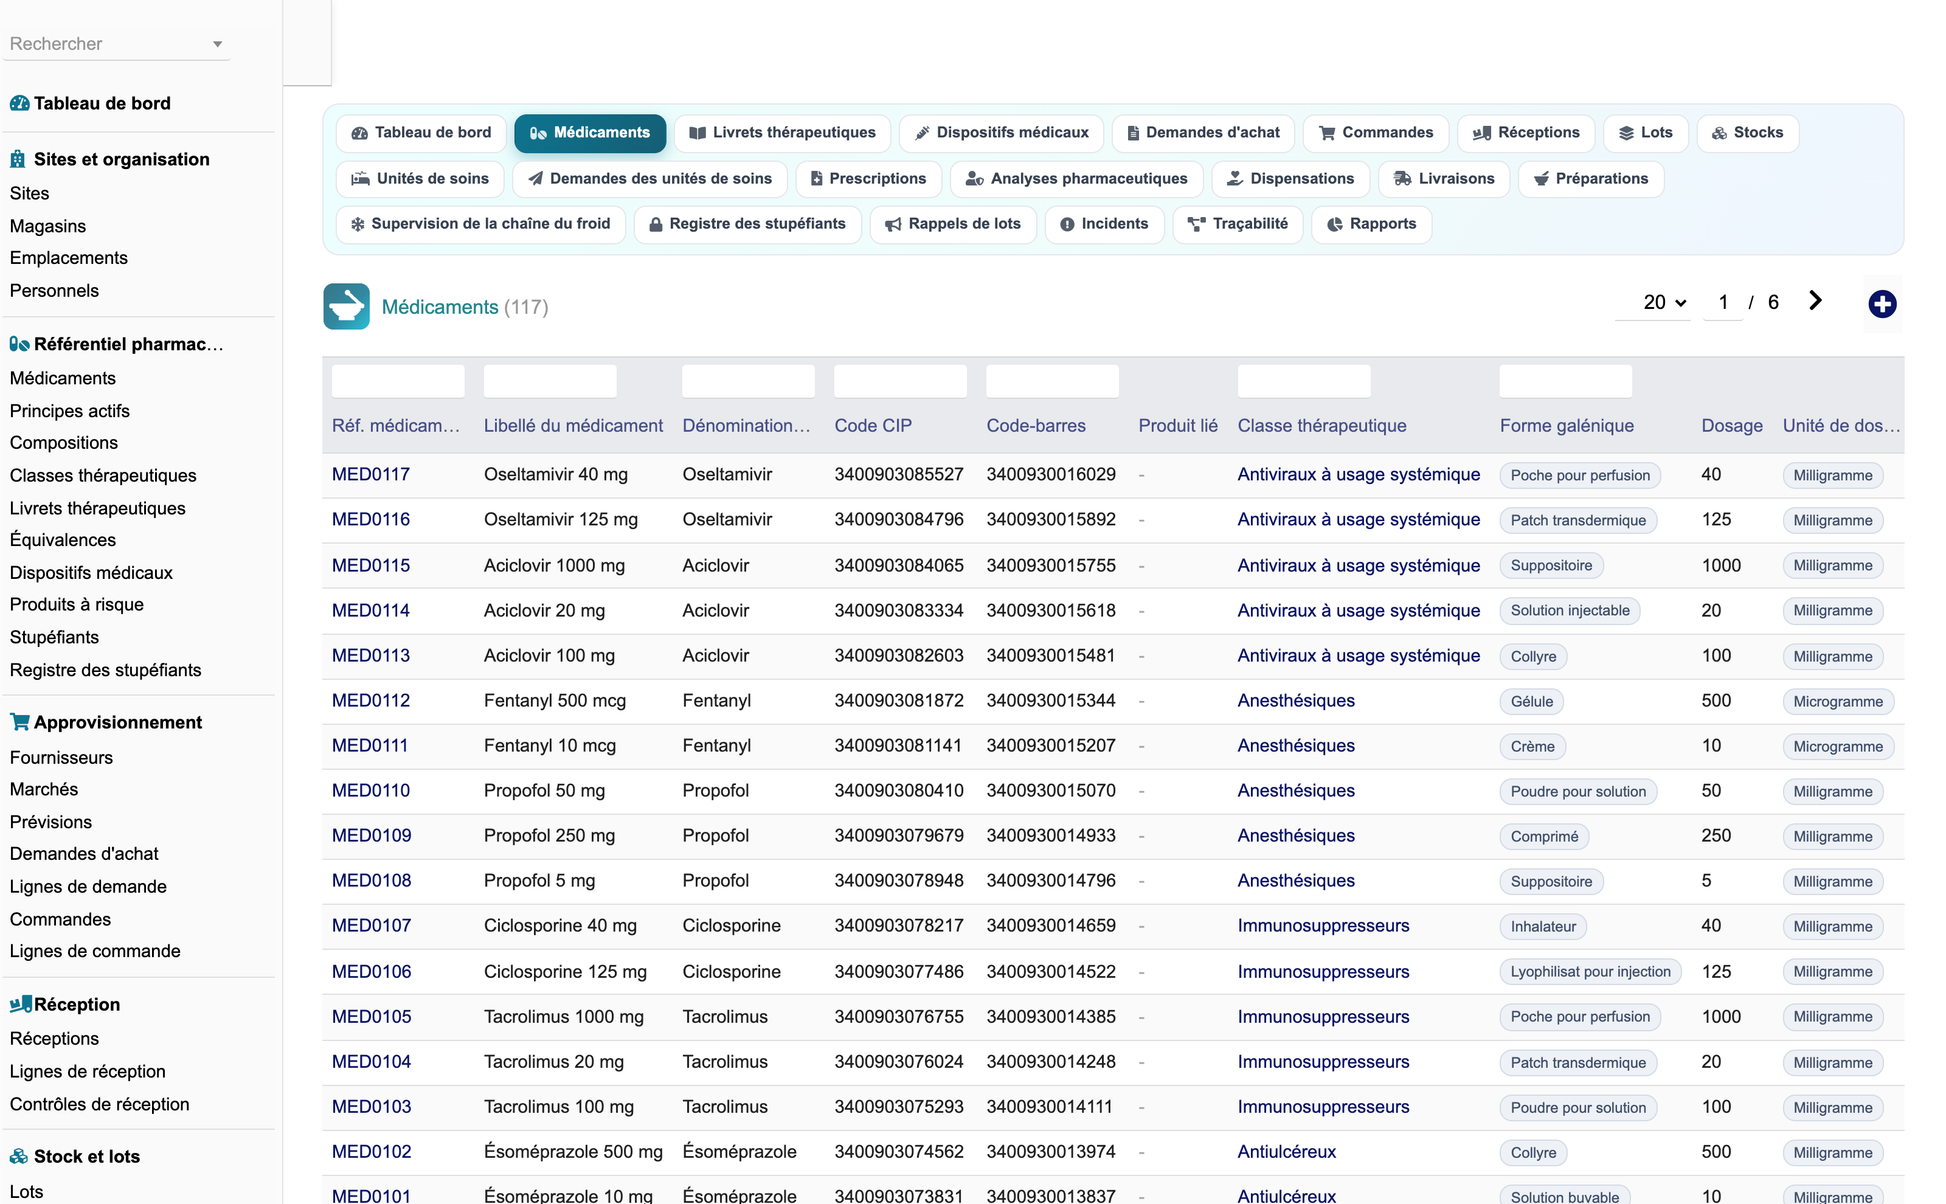The image size is (1946, 1204).
Task: Click the Code CIP filter field
Action: [x=900, y=381]
